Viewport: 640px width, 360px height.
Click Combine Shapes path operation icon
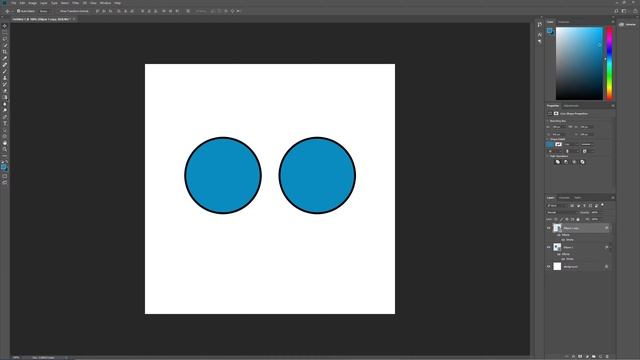(x=558, y=162)
